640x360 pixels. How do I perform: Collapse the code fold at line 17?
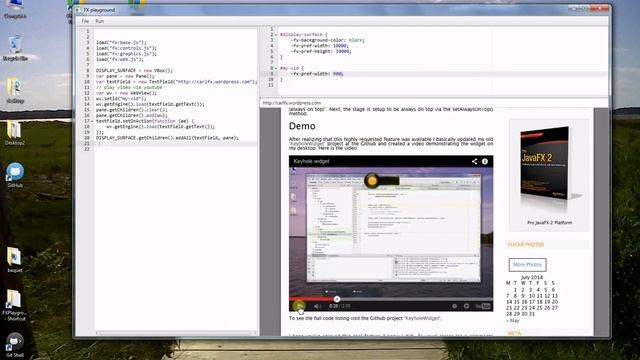click(92, 121)
